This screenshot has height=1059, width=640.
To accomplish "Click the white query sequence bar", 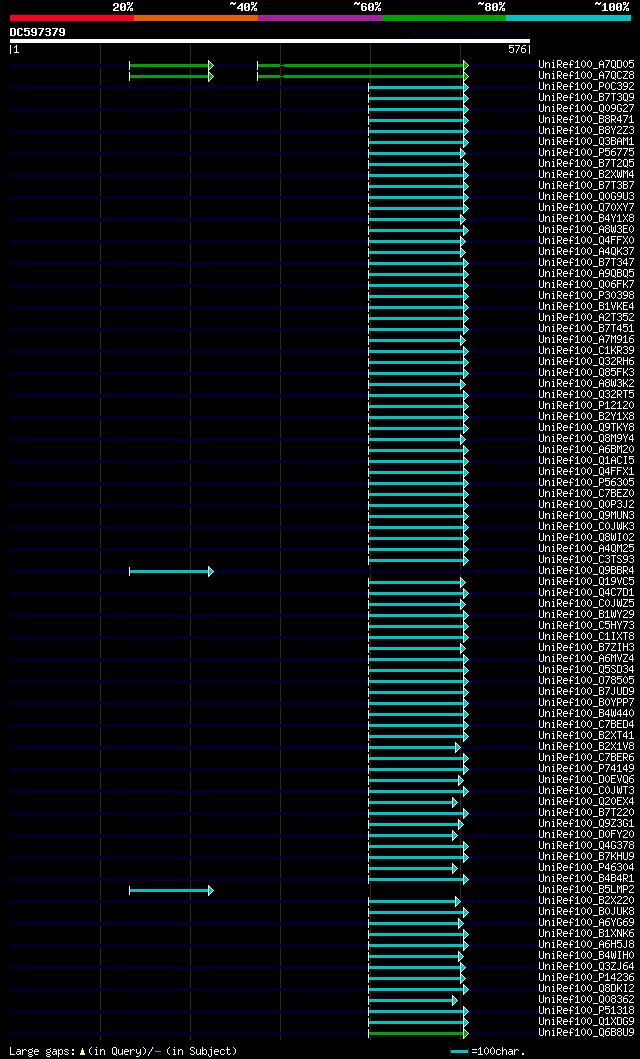I will click(x=269, y=41).
